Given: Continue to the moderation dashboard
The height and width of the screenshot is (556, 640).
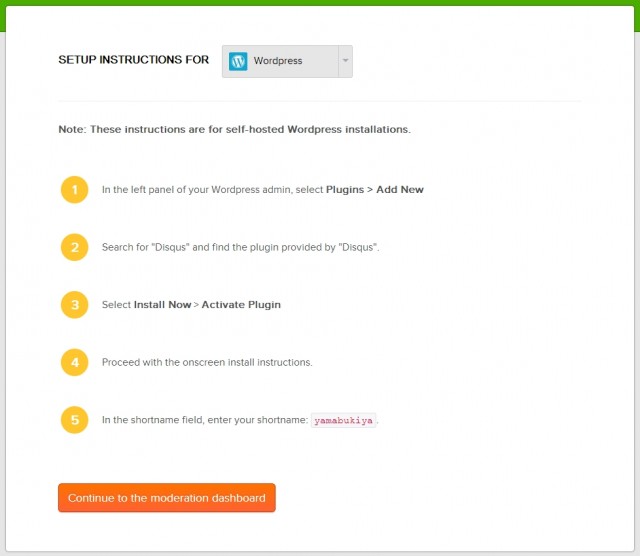Looking at the screenshot, I should (x=167, y=498).
